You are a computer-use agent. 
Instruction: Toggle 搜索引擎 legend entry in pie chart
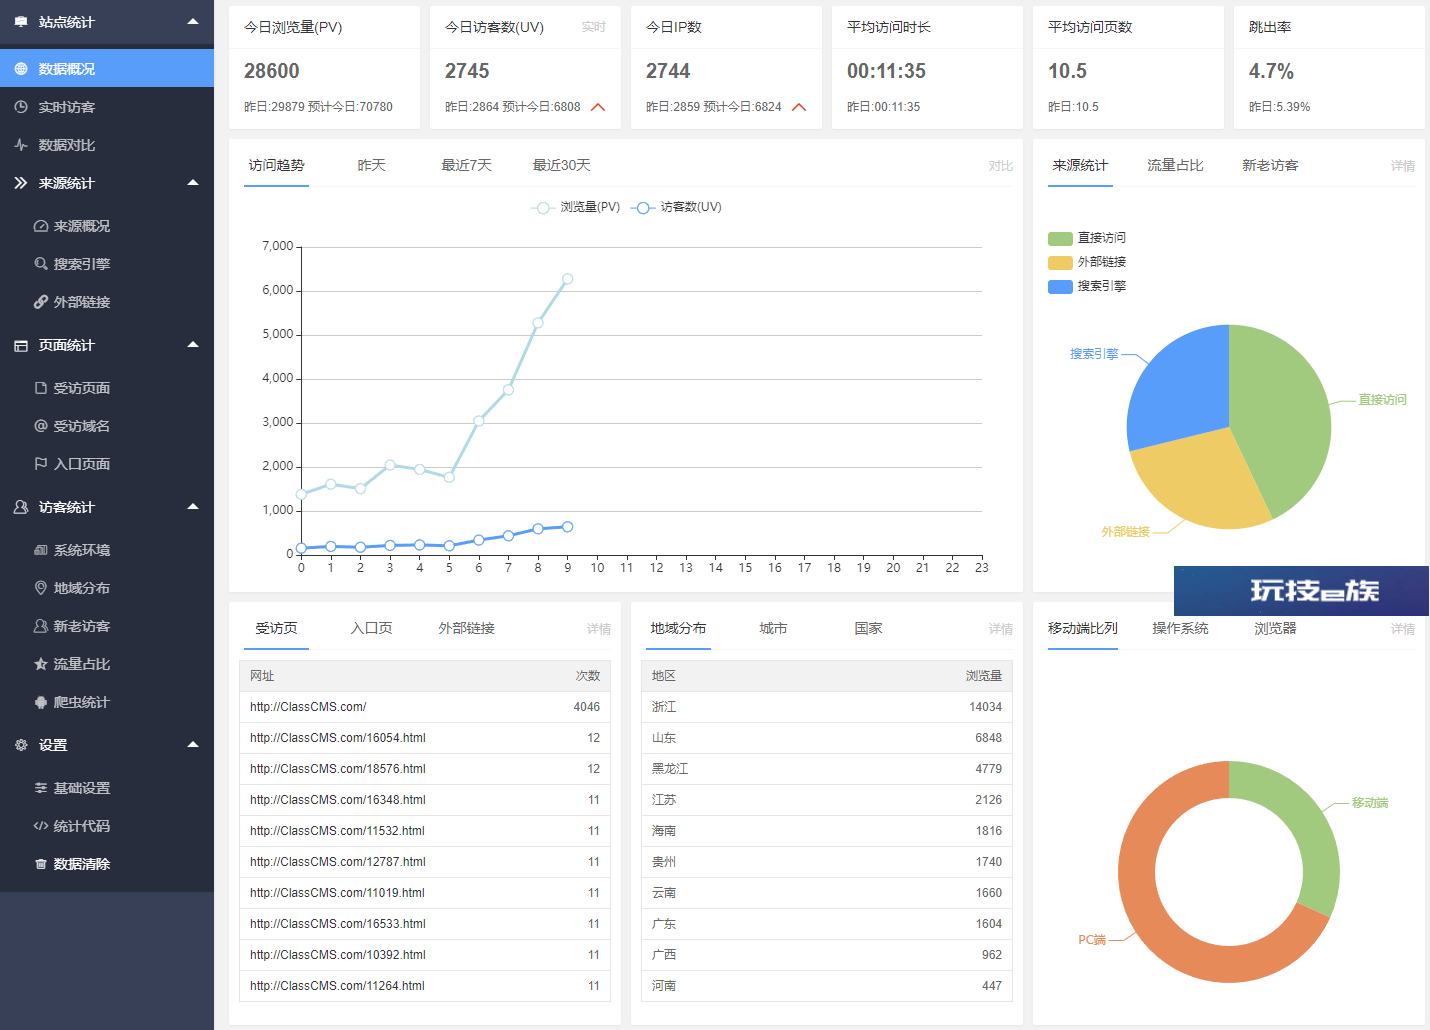(1087, 286)
